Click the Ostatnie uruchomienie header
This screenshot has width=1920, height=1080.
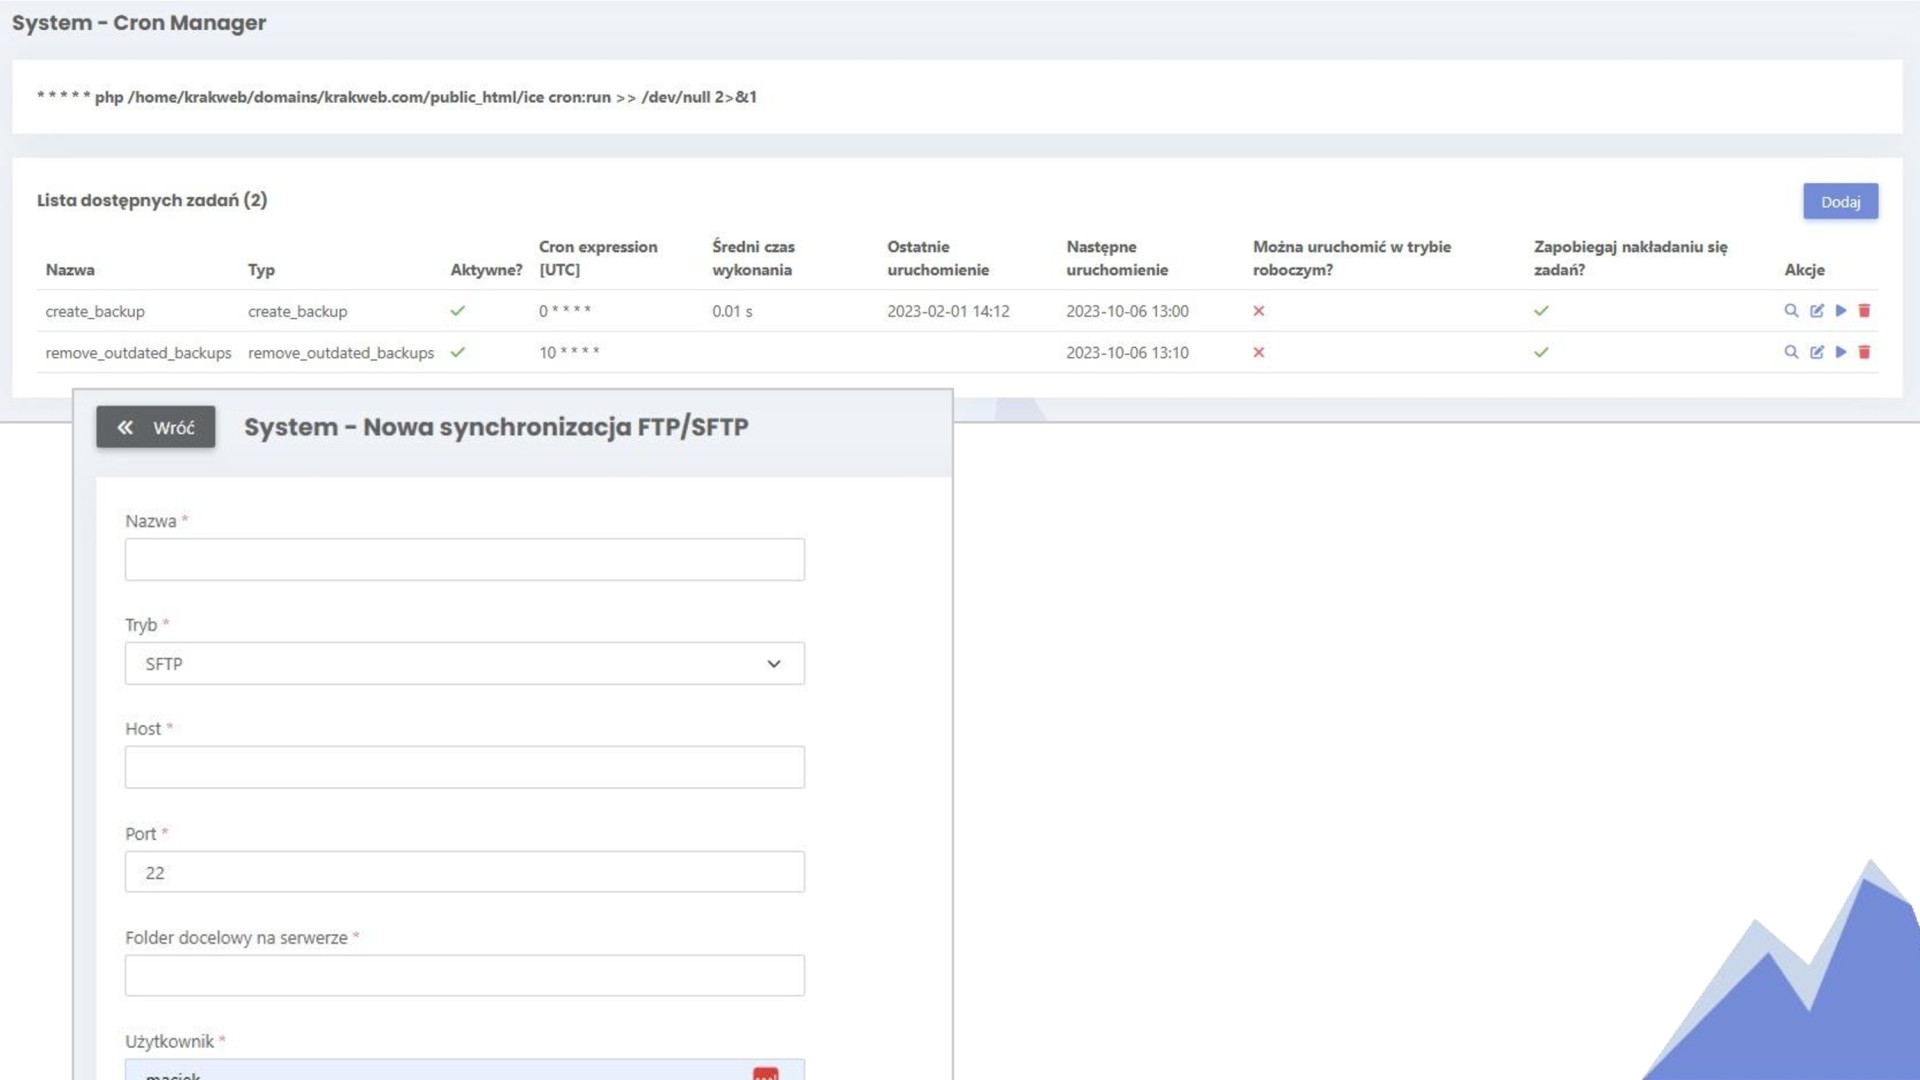[938, 258]
